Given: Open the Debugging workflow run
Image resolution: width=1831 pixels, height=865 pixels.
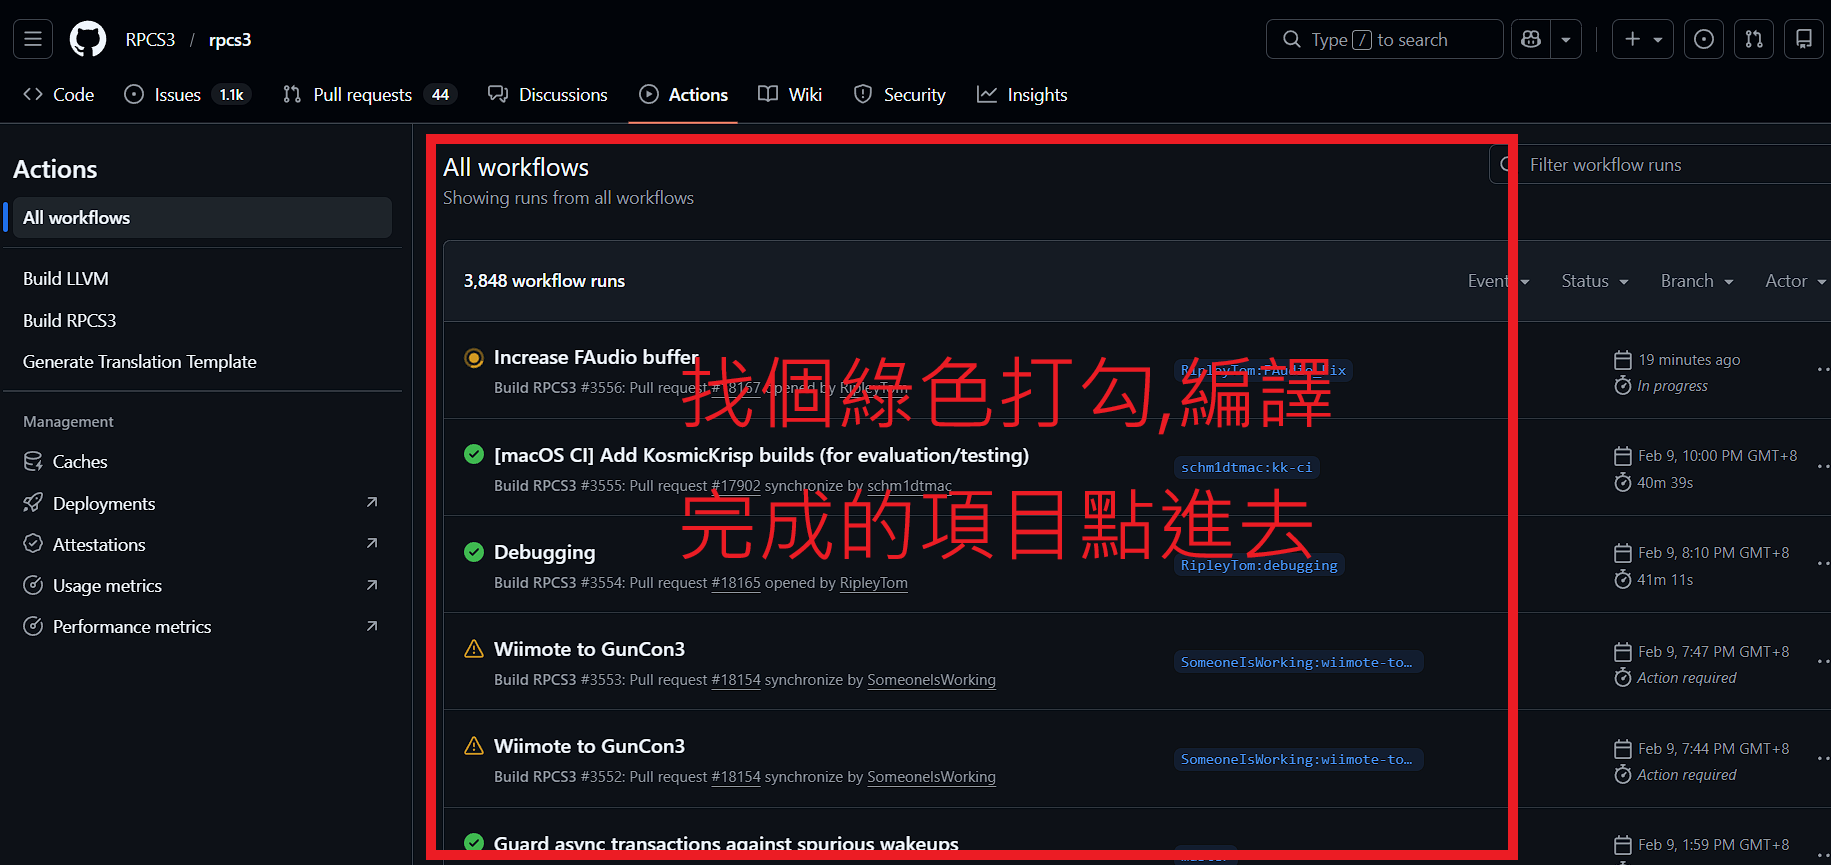Looking at the screenshot, I should click(544, 552).
